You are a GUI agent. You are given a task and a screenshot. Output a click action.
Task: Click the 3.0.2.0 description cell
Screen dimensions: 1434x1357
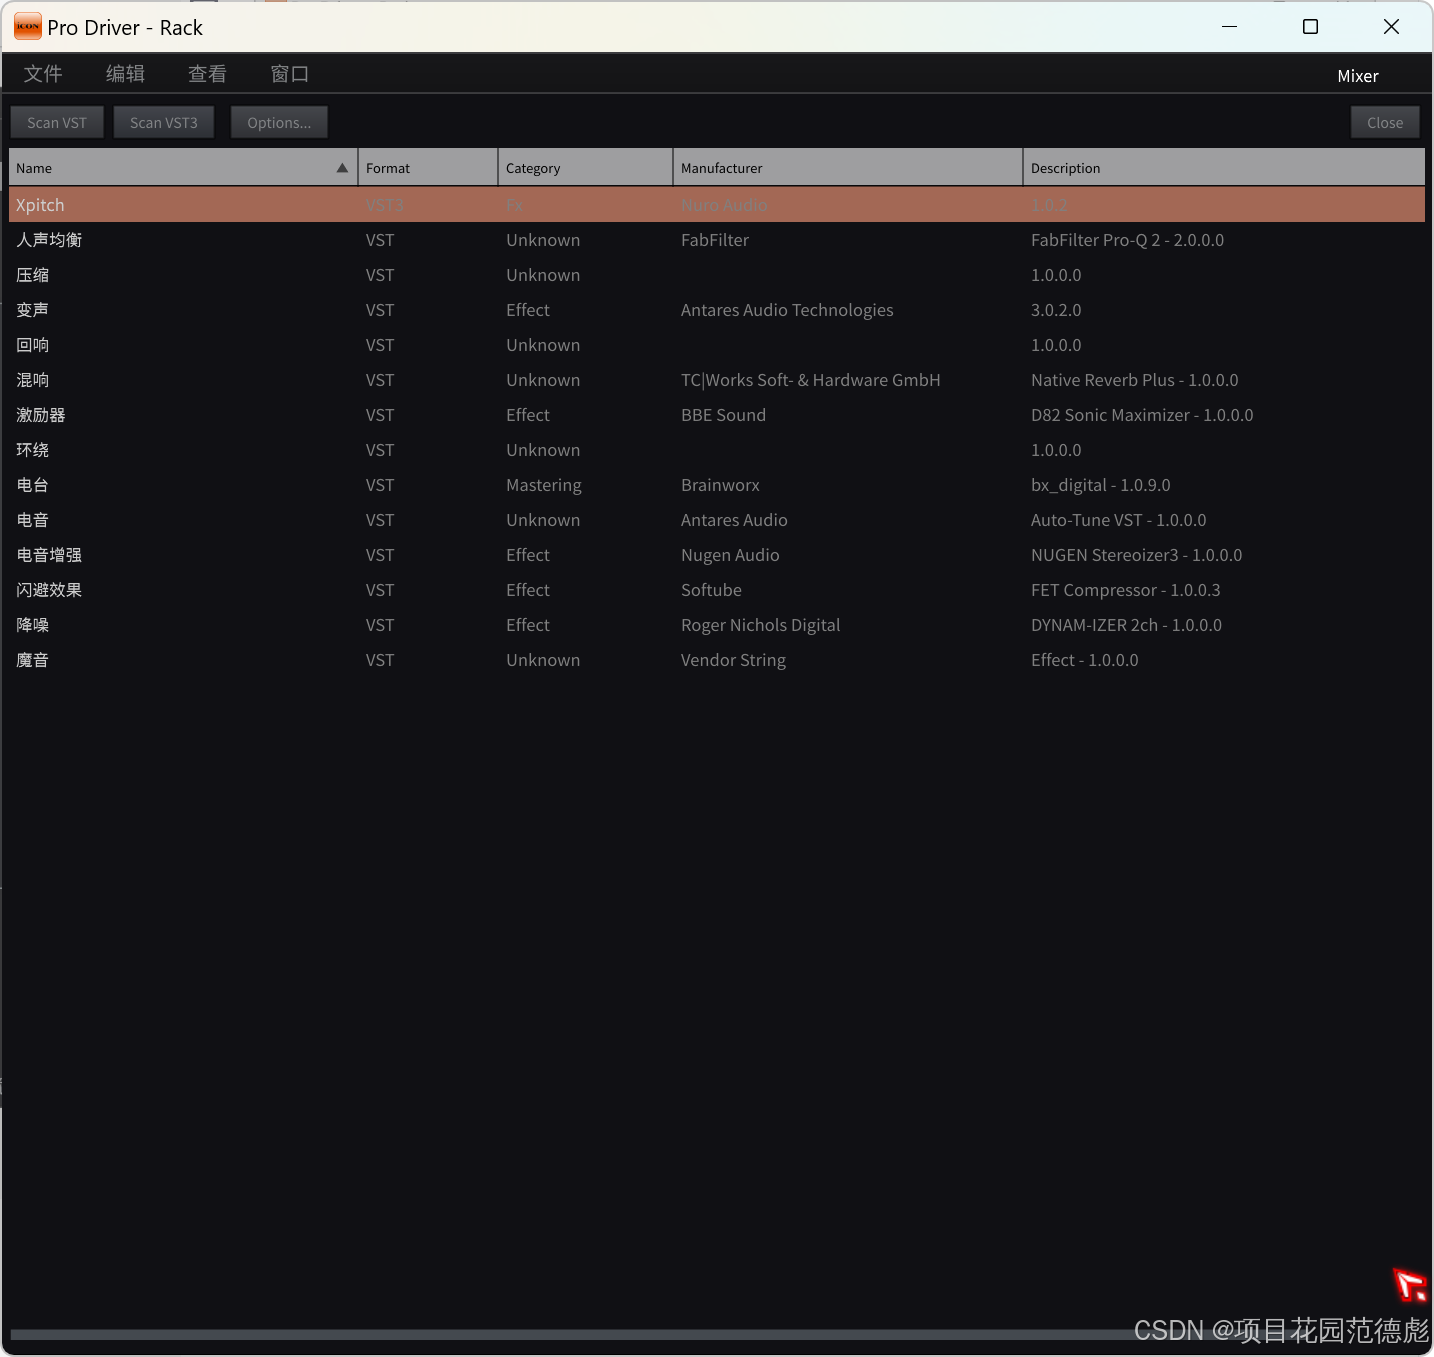(x=1056, y=310)
